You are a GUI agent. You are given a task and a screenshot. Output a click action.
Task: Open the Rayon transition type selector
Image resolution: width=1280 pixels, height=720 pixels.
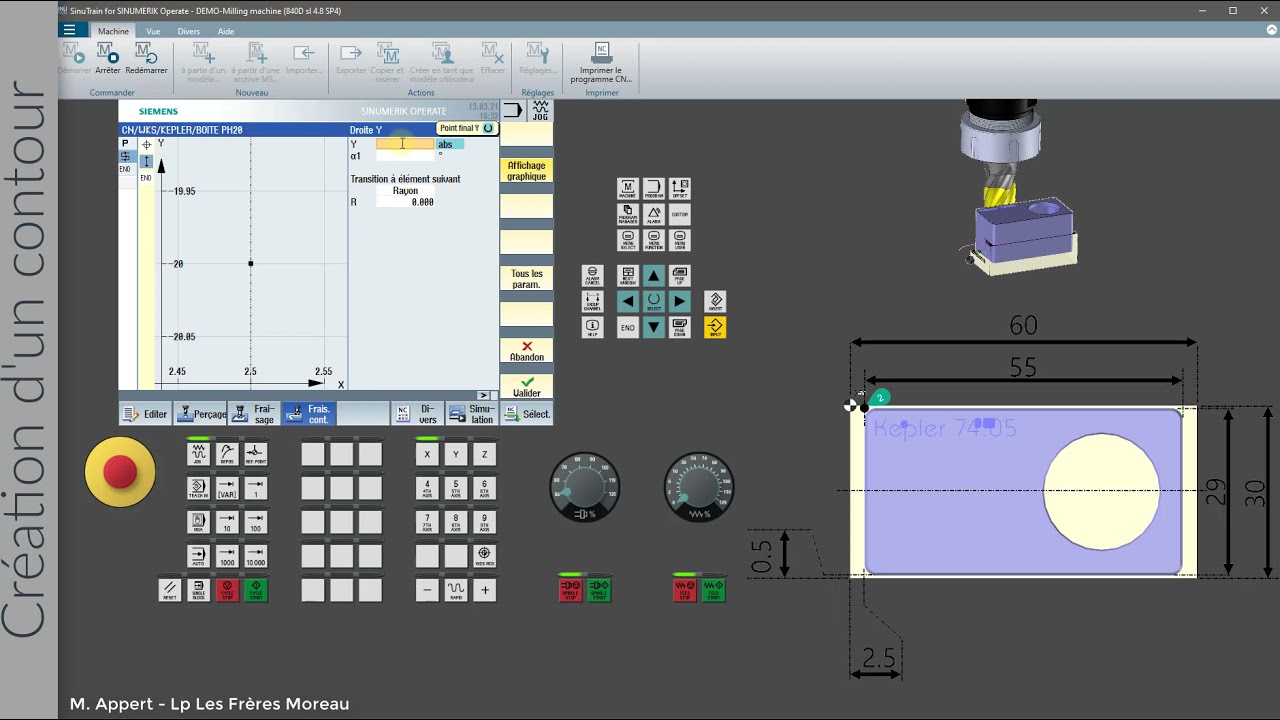[x=405, y=190]
